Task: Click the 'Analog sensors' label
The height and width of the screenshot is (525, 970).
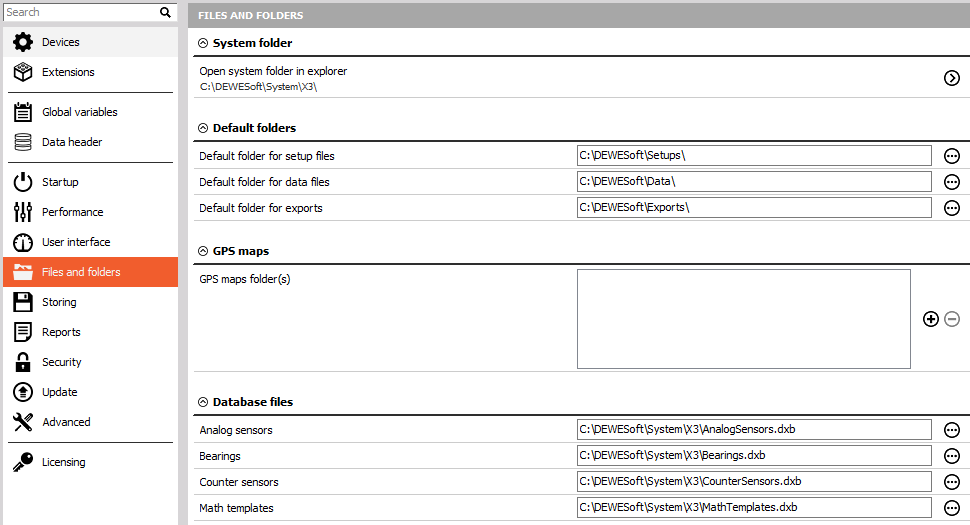Action: click(x=236, y=430)
